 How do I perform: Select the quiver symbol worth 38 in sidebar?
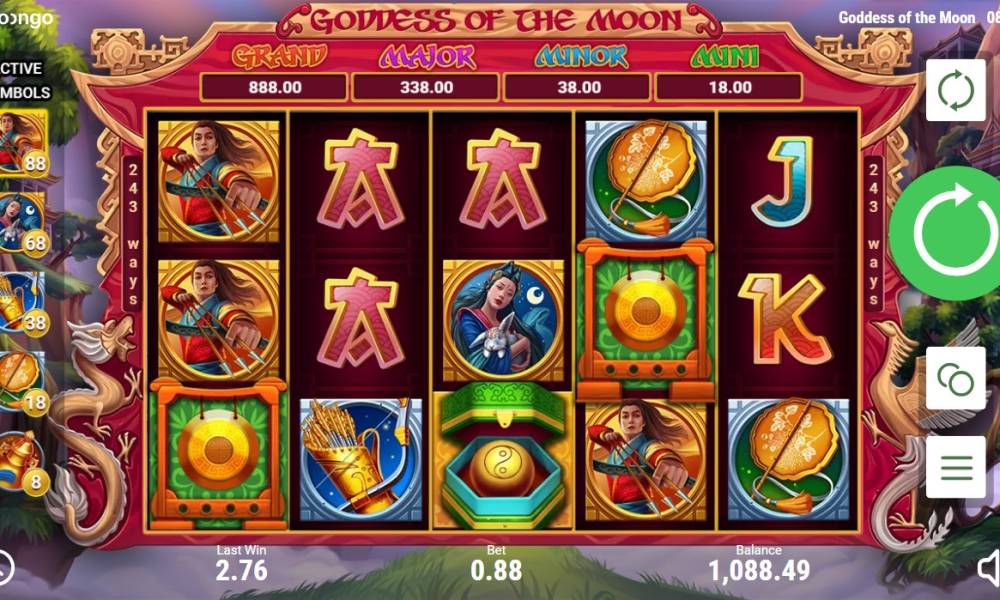(x=22, y=302)
